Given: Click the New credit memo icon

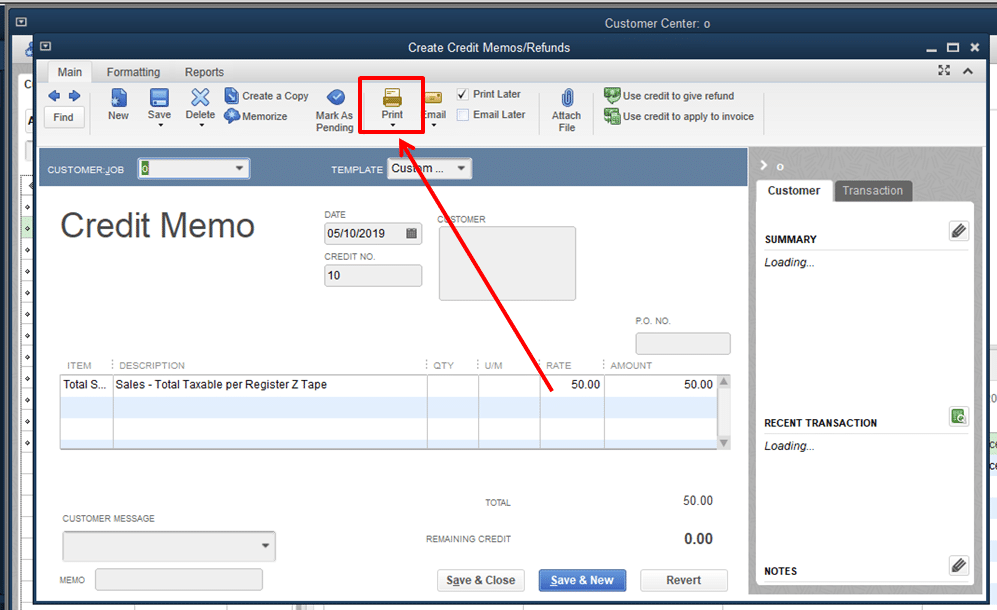Looking at the screenshot, I should pyautogui.click(x=117, y=105).
